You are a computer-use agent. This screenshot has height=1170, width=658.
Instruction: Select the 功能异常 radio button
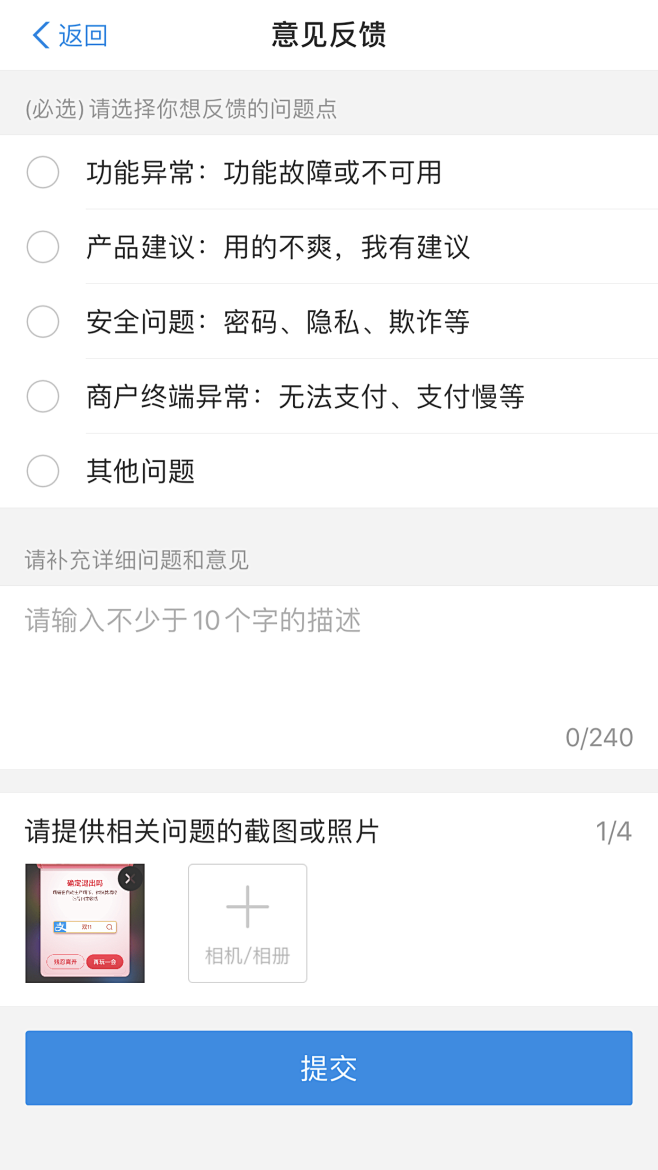pyautogui.click(x=43, y=172)
